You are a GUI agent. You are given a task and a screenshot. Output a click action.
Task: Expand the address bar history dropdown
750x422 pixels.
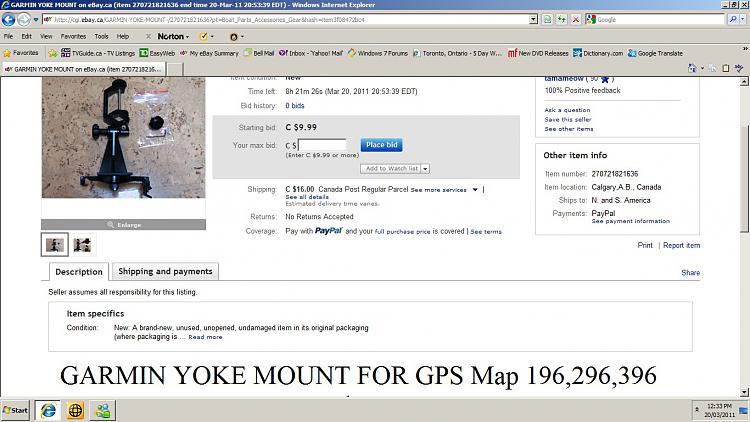click(533, 20)
